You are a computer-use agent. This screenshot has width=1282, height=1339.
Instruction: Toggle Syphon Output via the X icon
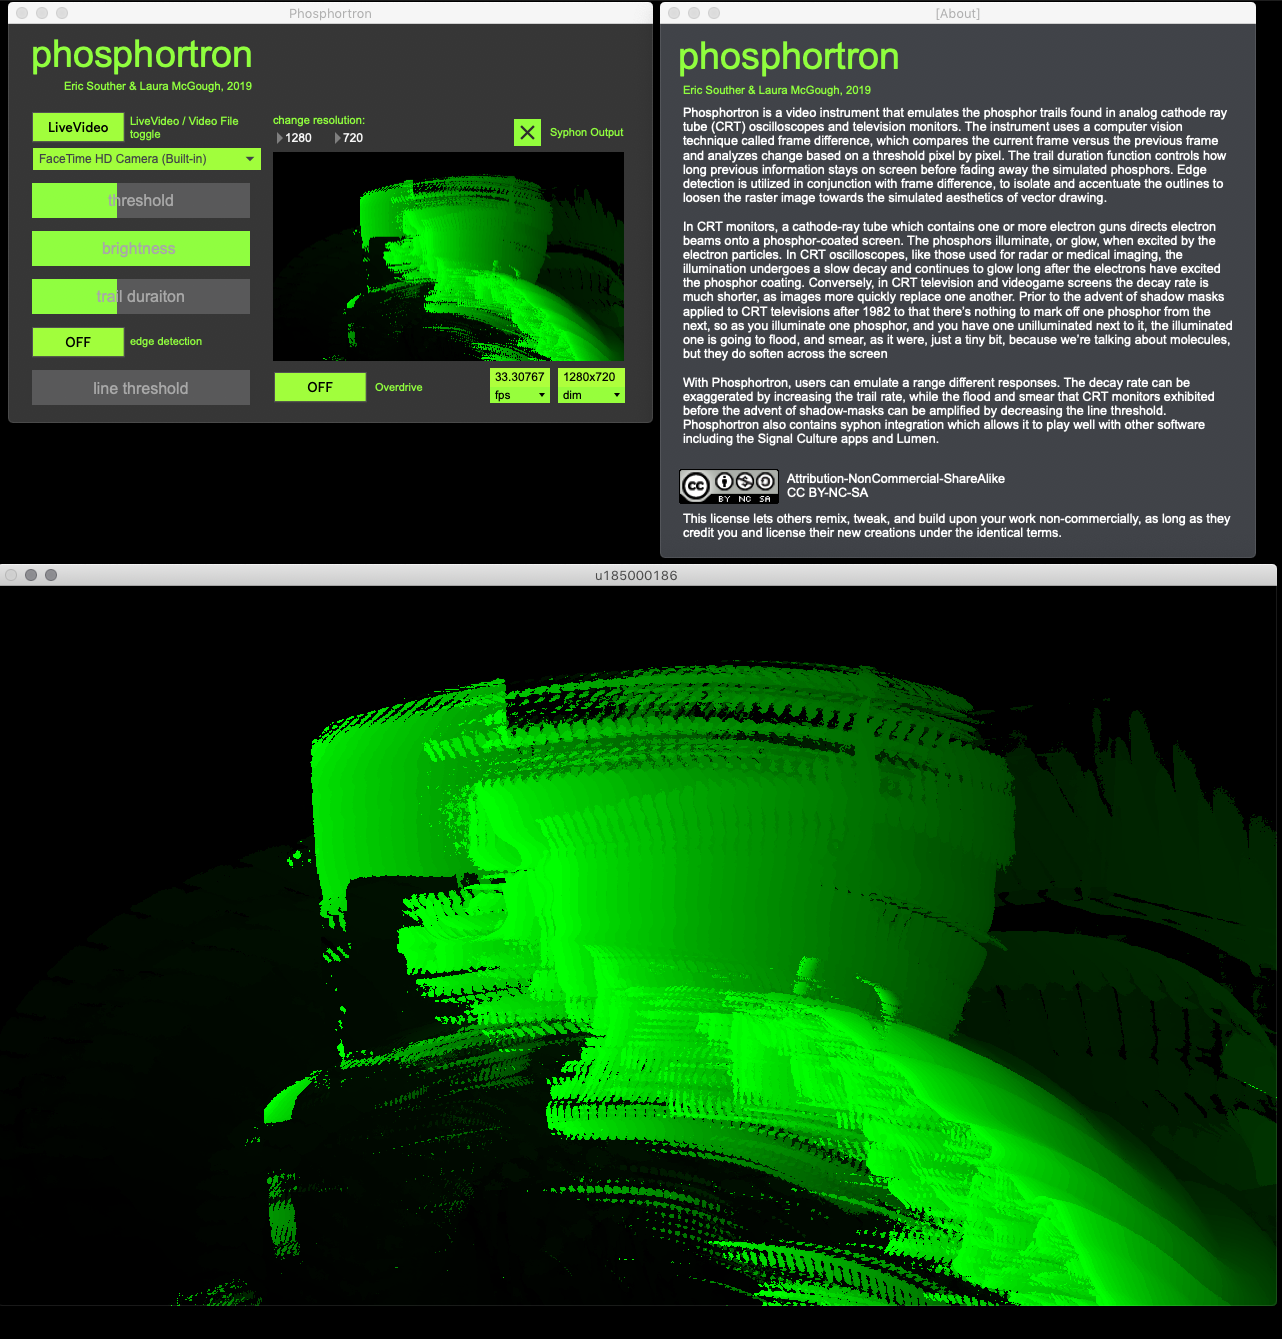click(x=527, y=132)
